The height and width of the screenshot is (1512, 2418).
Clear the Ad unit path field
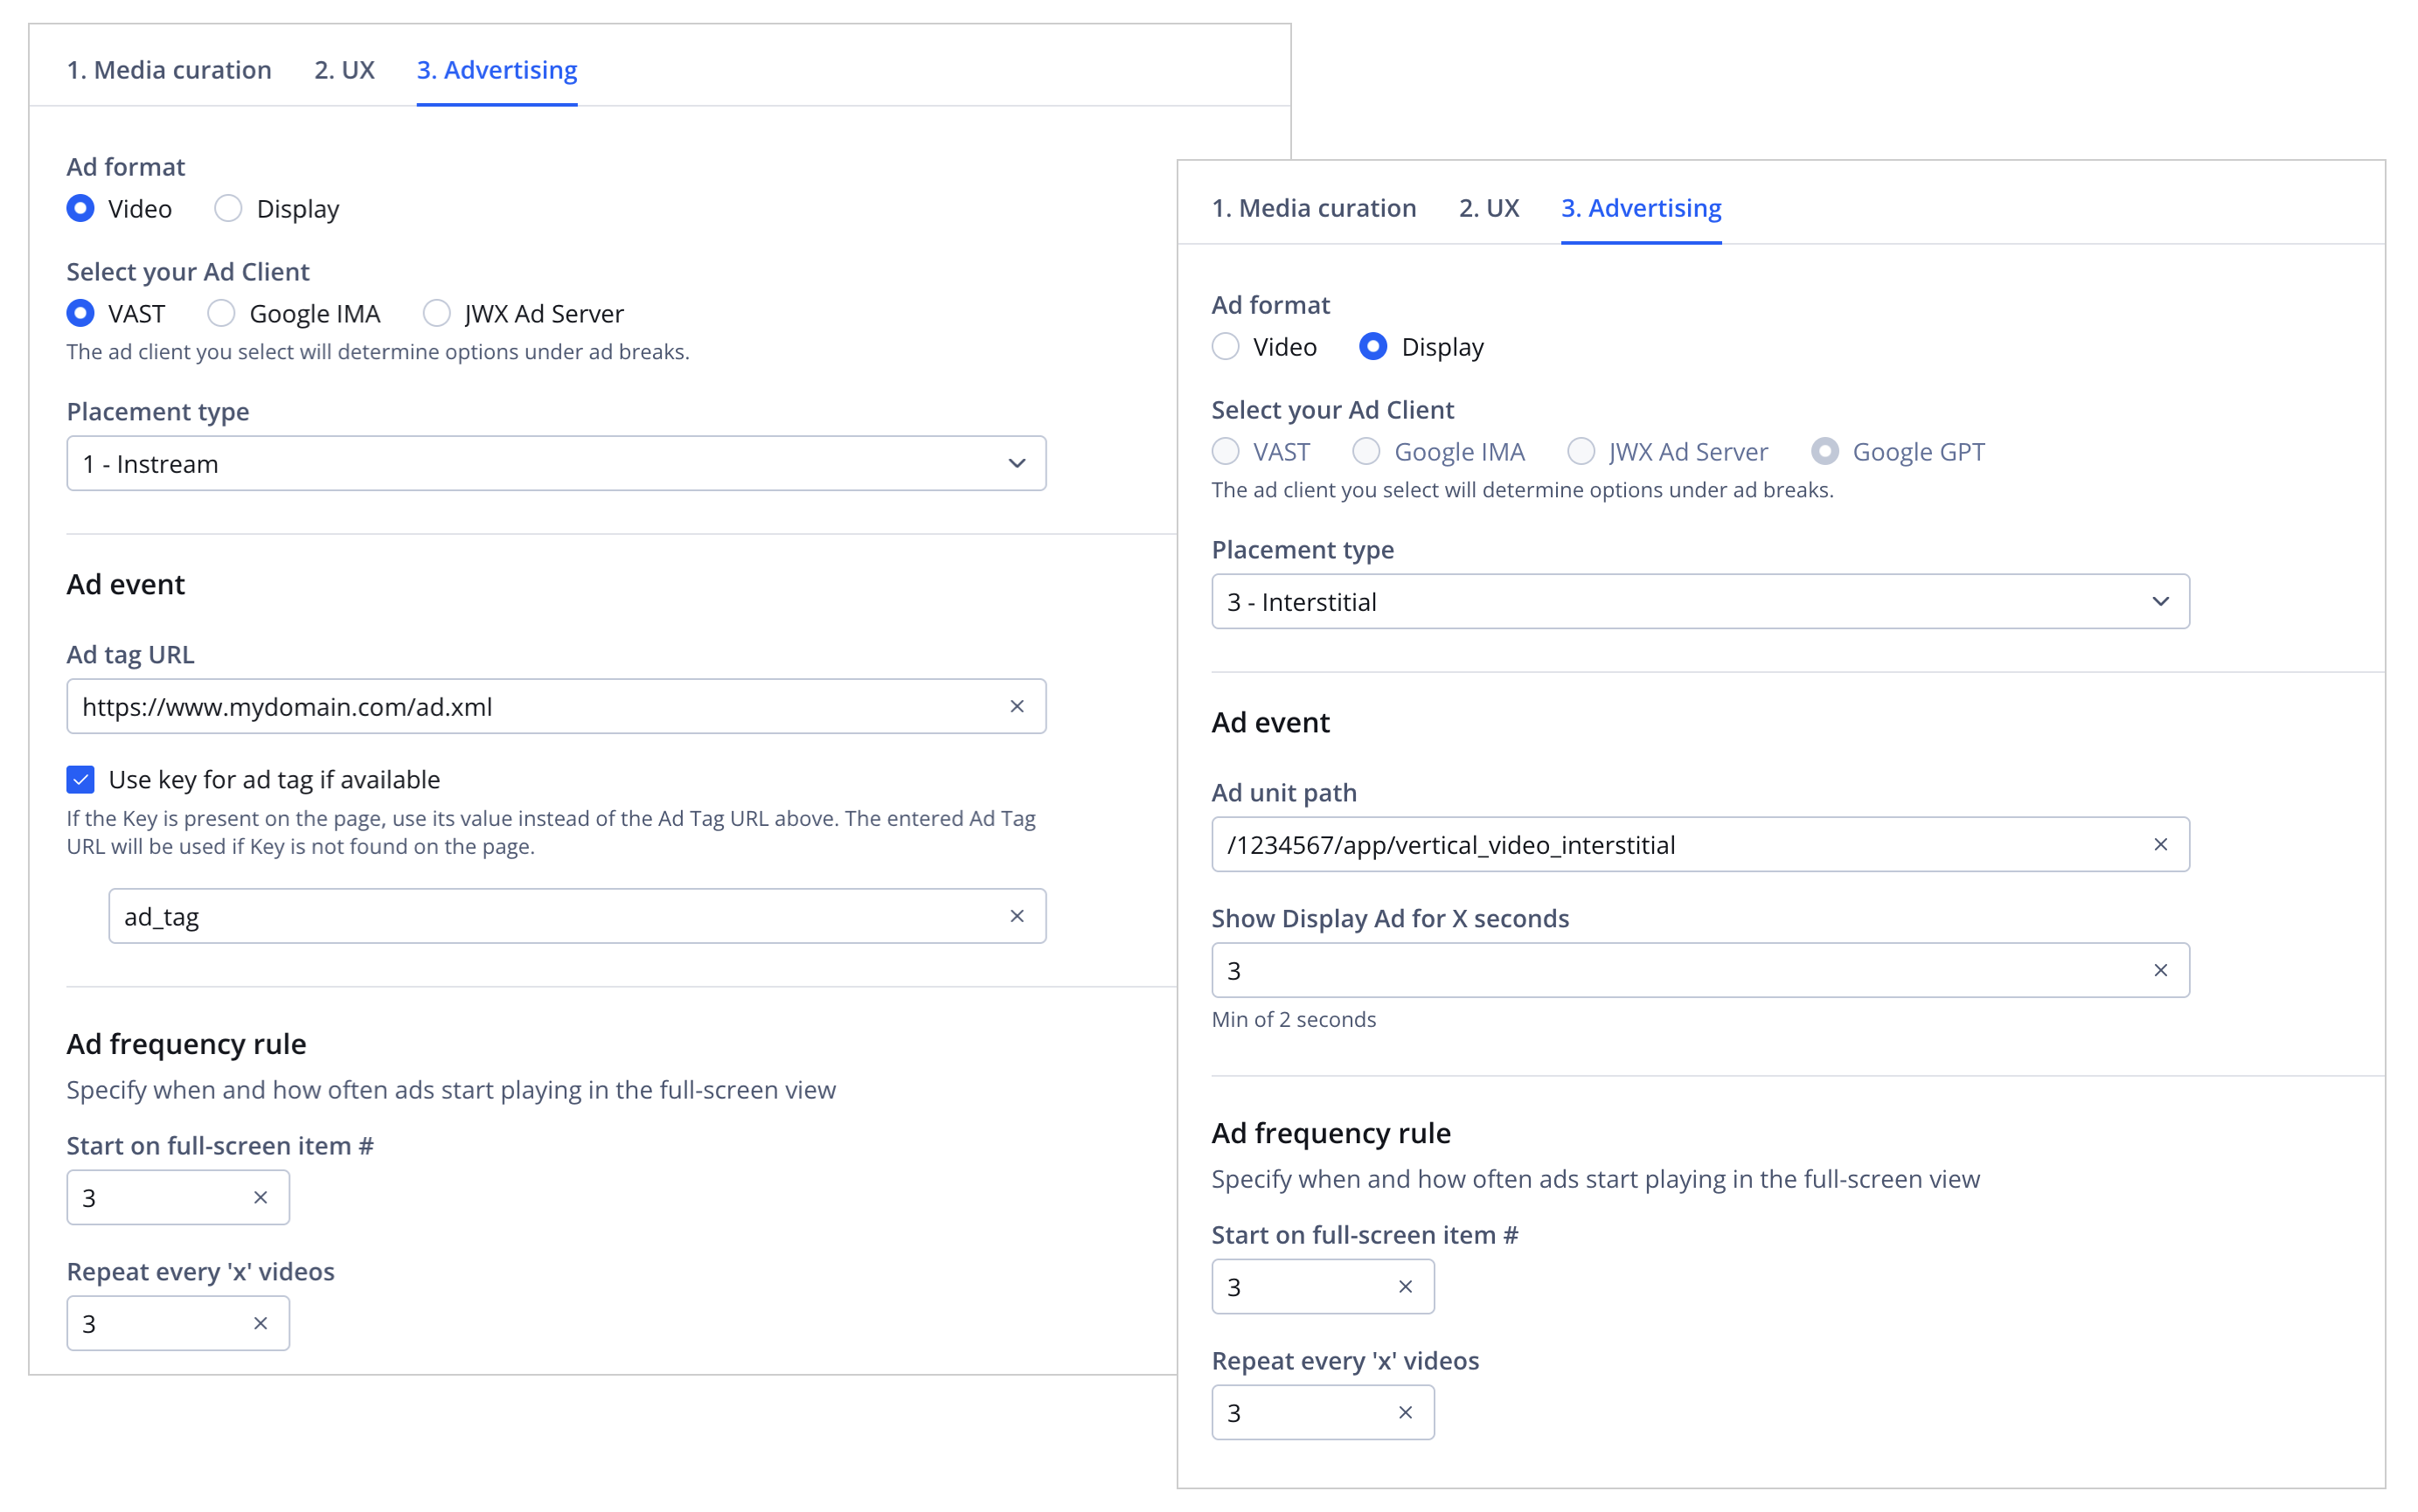(x=2160, y=845)
